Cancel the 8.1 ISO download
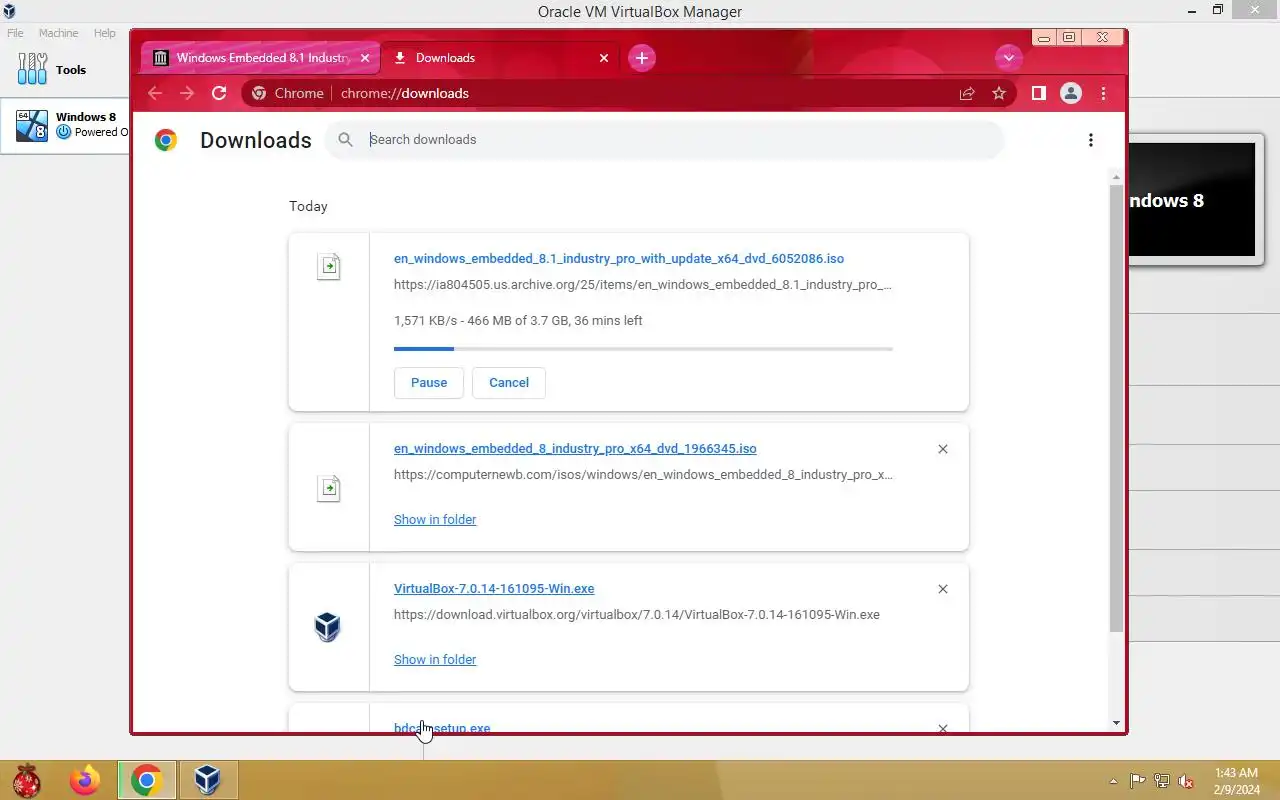Screen dimensions: 1280x800 tap(509, 382)
